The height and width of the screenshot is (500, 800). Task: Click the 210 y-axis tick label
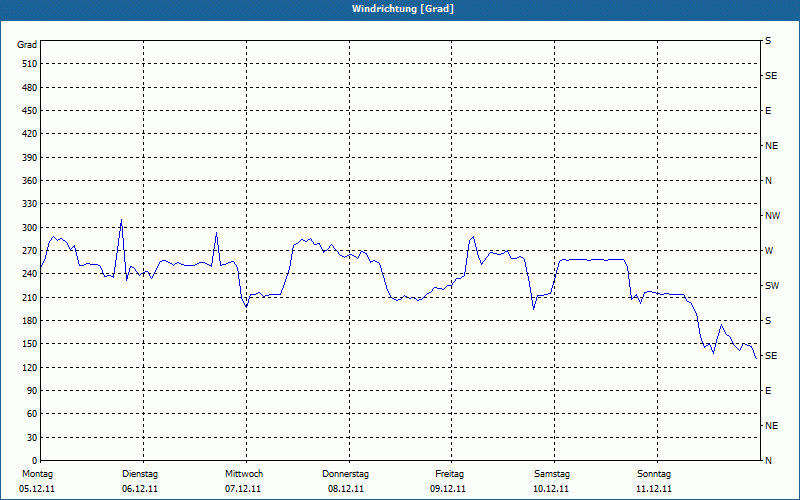click(x=30, y=297)
